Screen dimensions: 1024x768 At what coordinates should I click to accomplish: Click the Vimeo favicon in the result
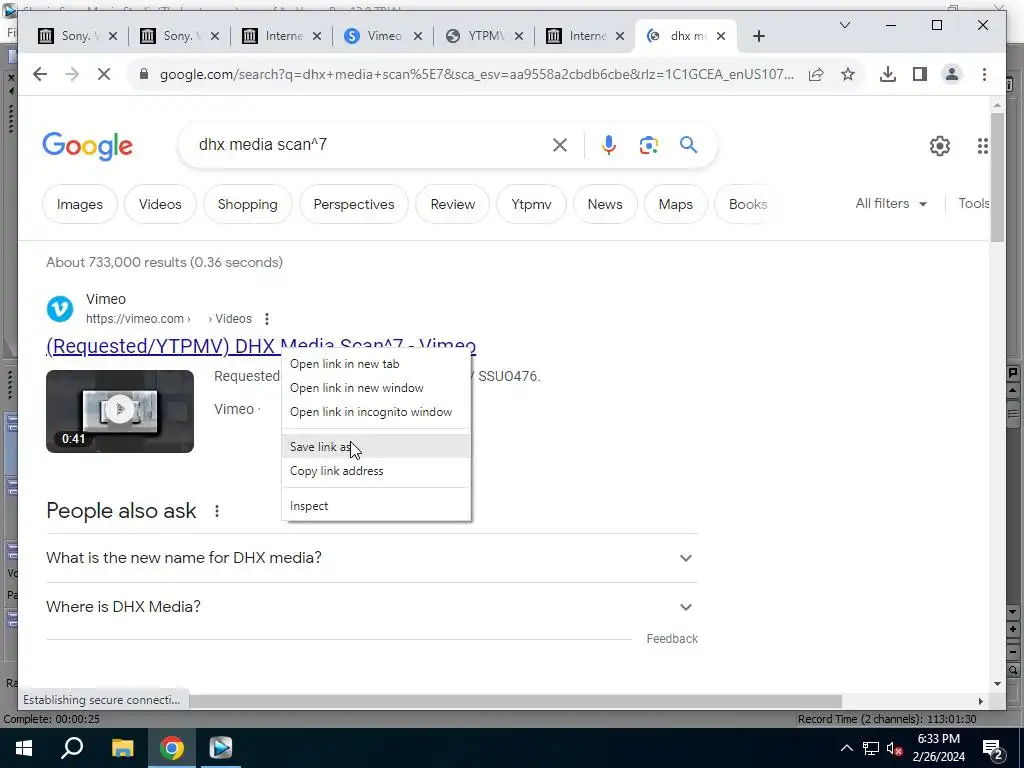tap(59, 309)
